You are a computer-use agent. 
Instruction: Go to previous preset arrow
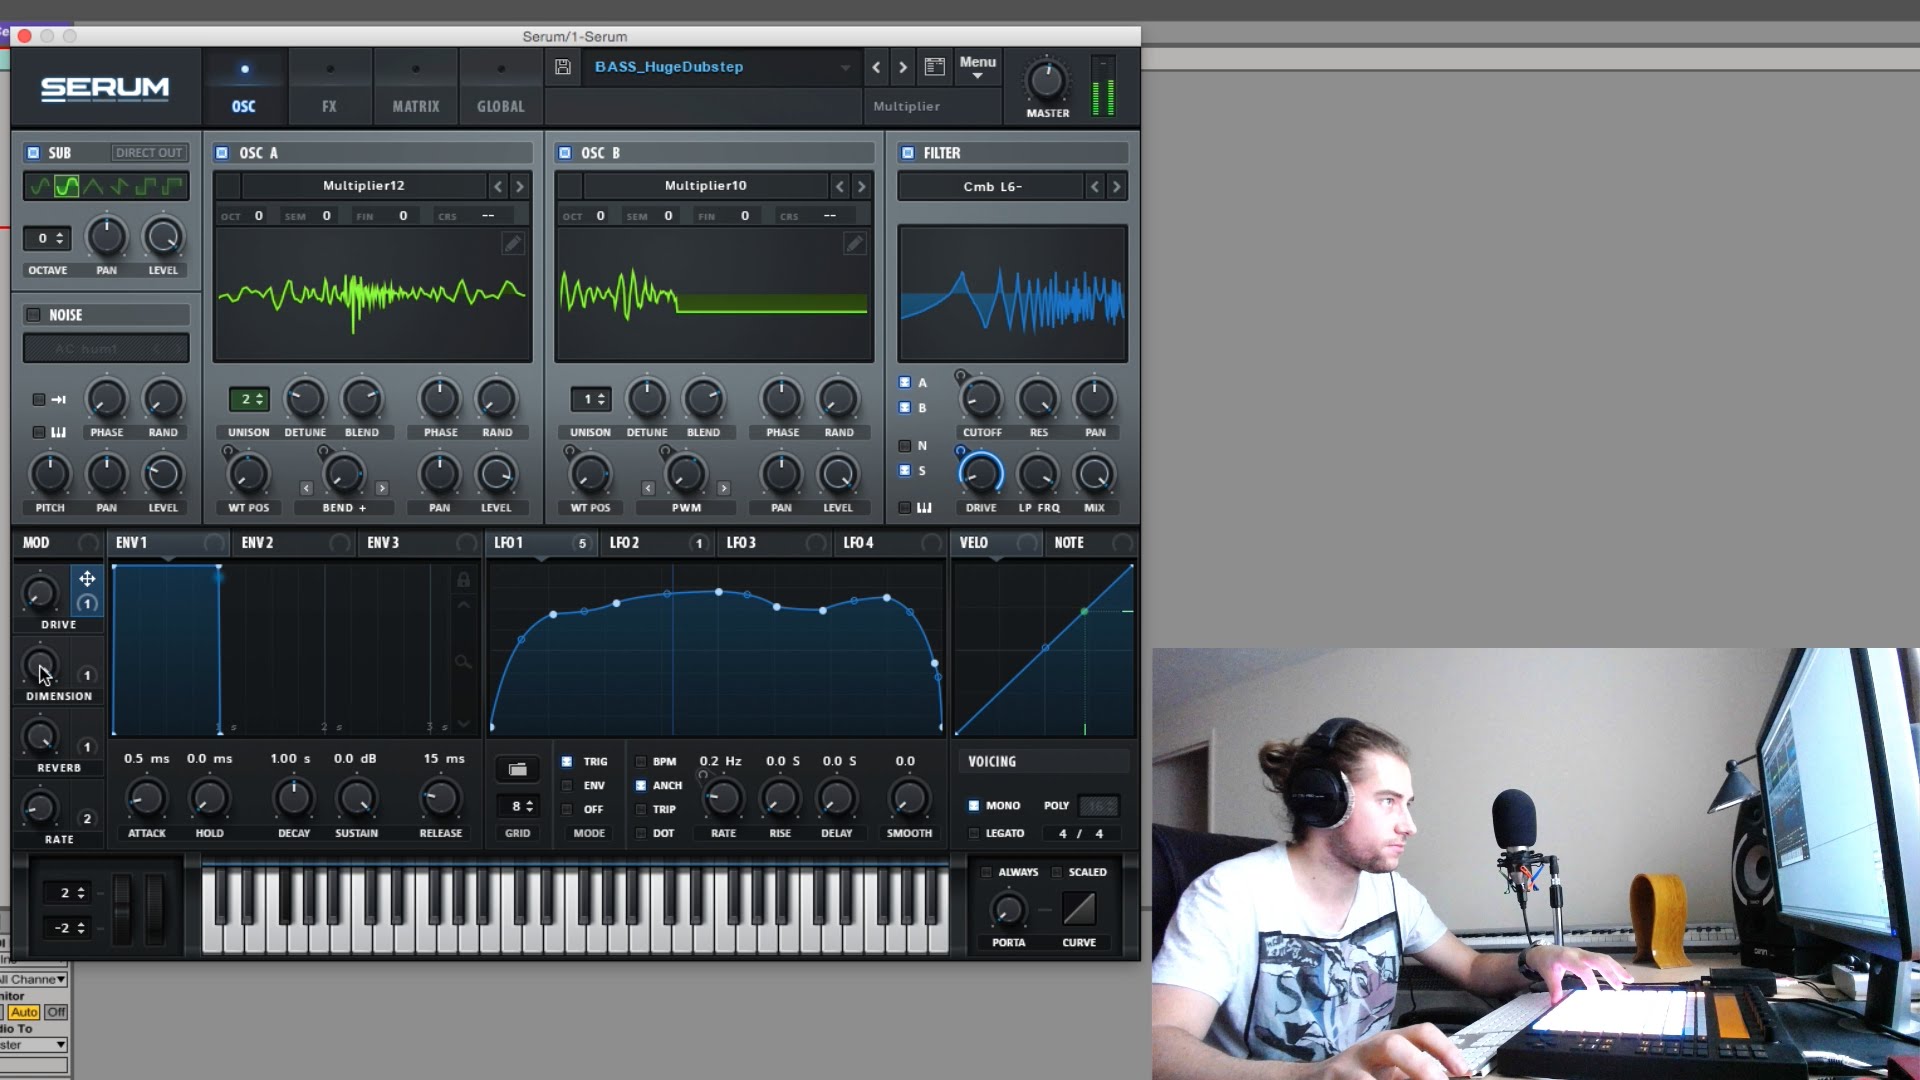click(x=877, y=67)
